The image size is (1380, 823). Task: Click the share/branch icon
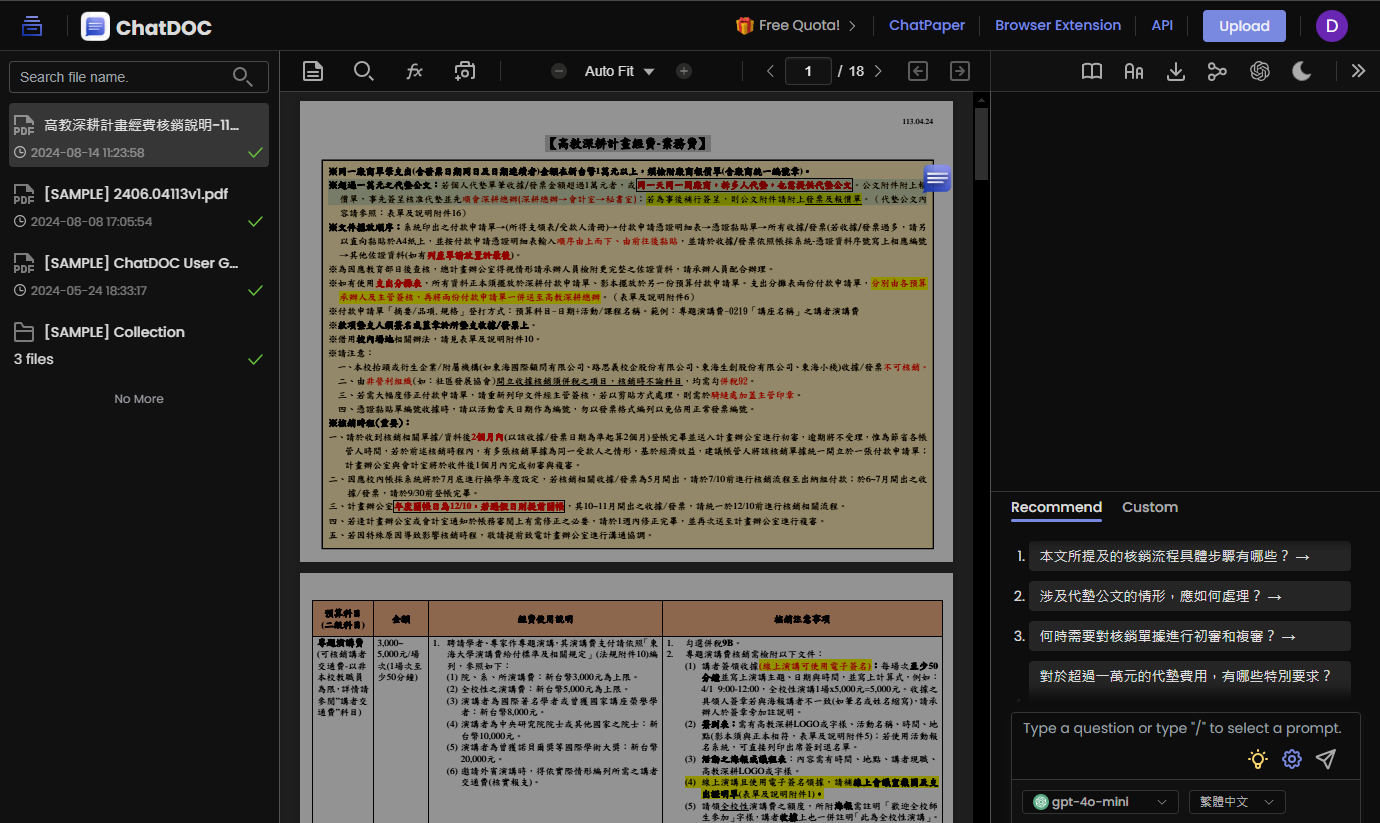click(1217, 71)
